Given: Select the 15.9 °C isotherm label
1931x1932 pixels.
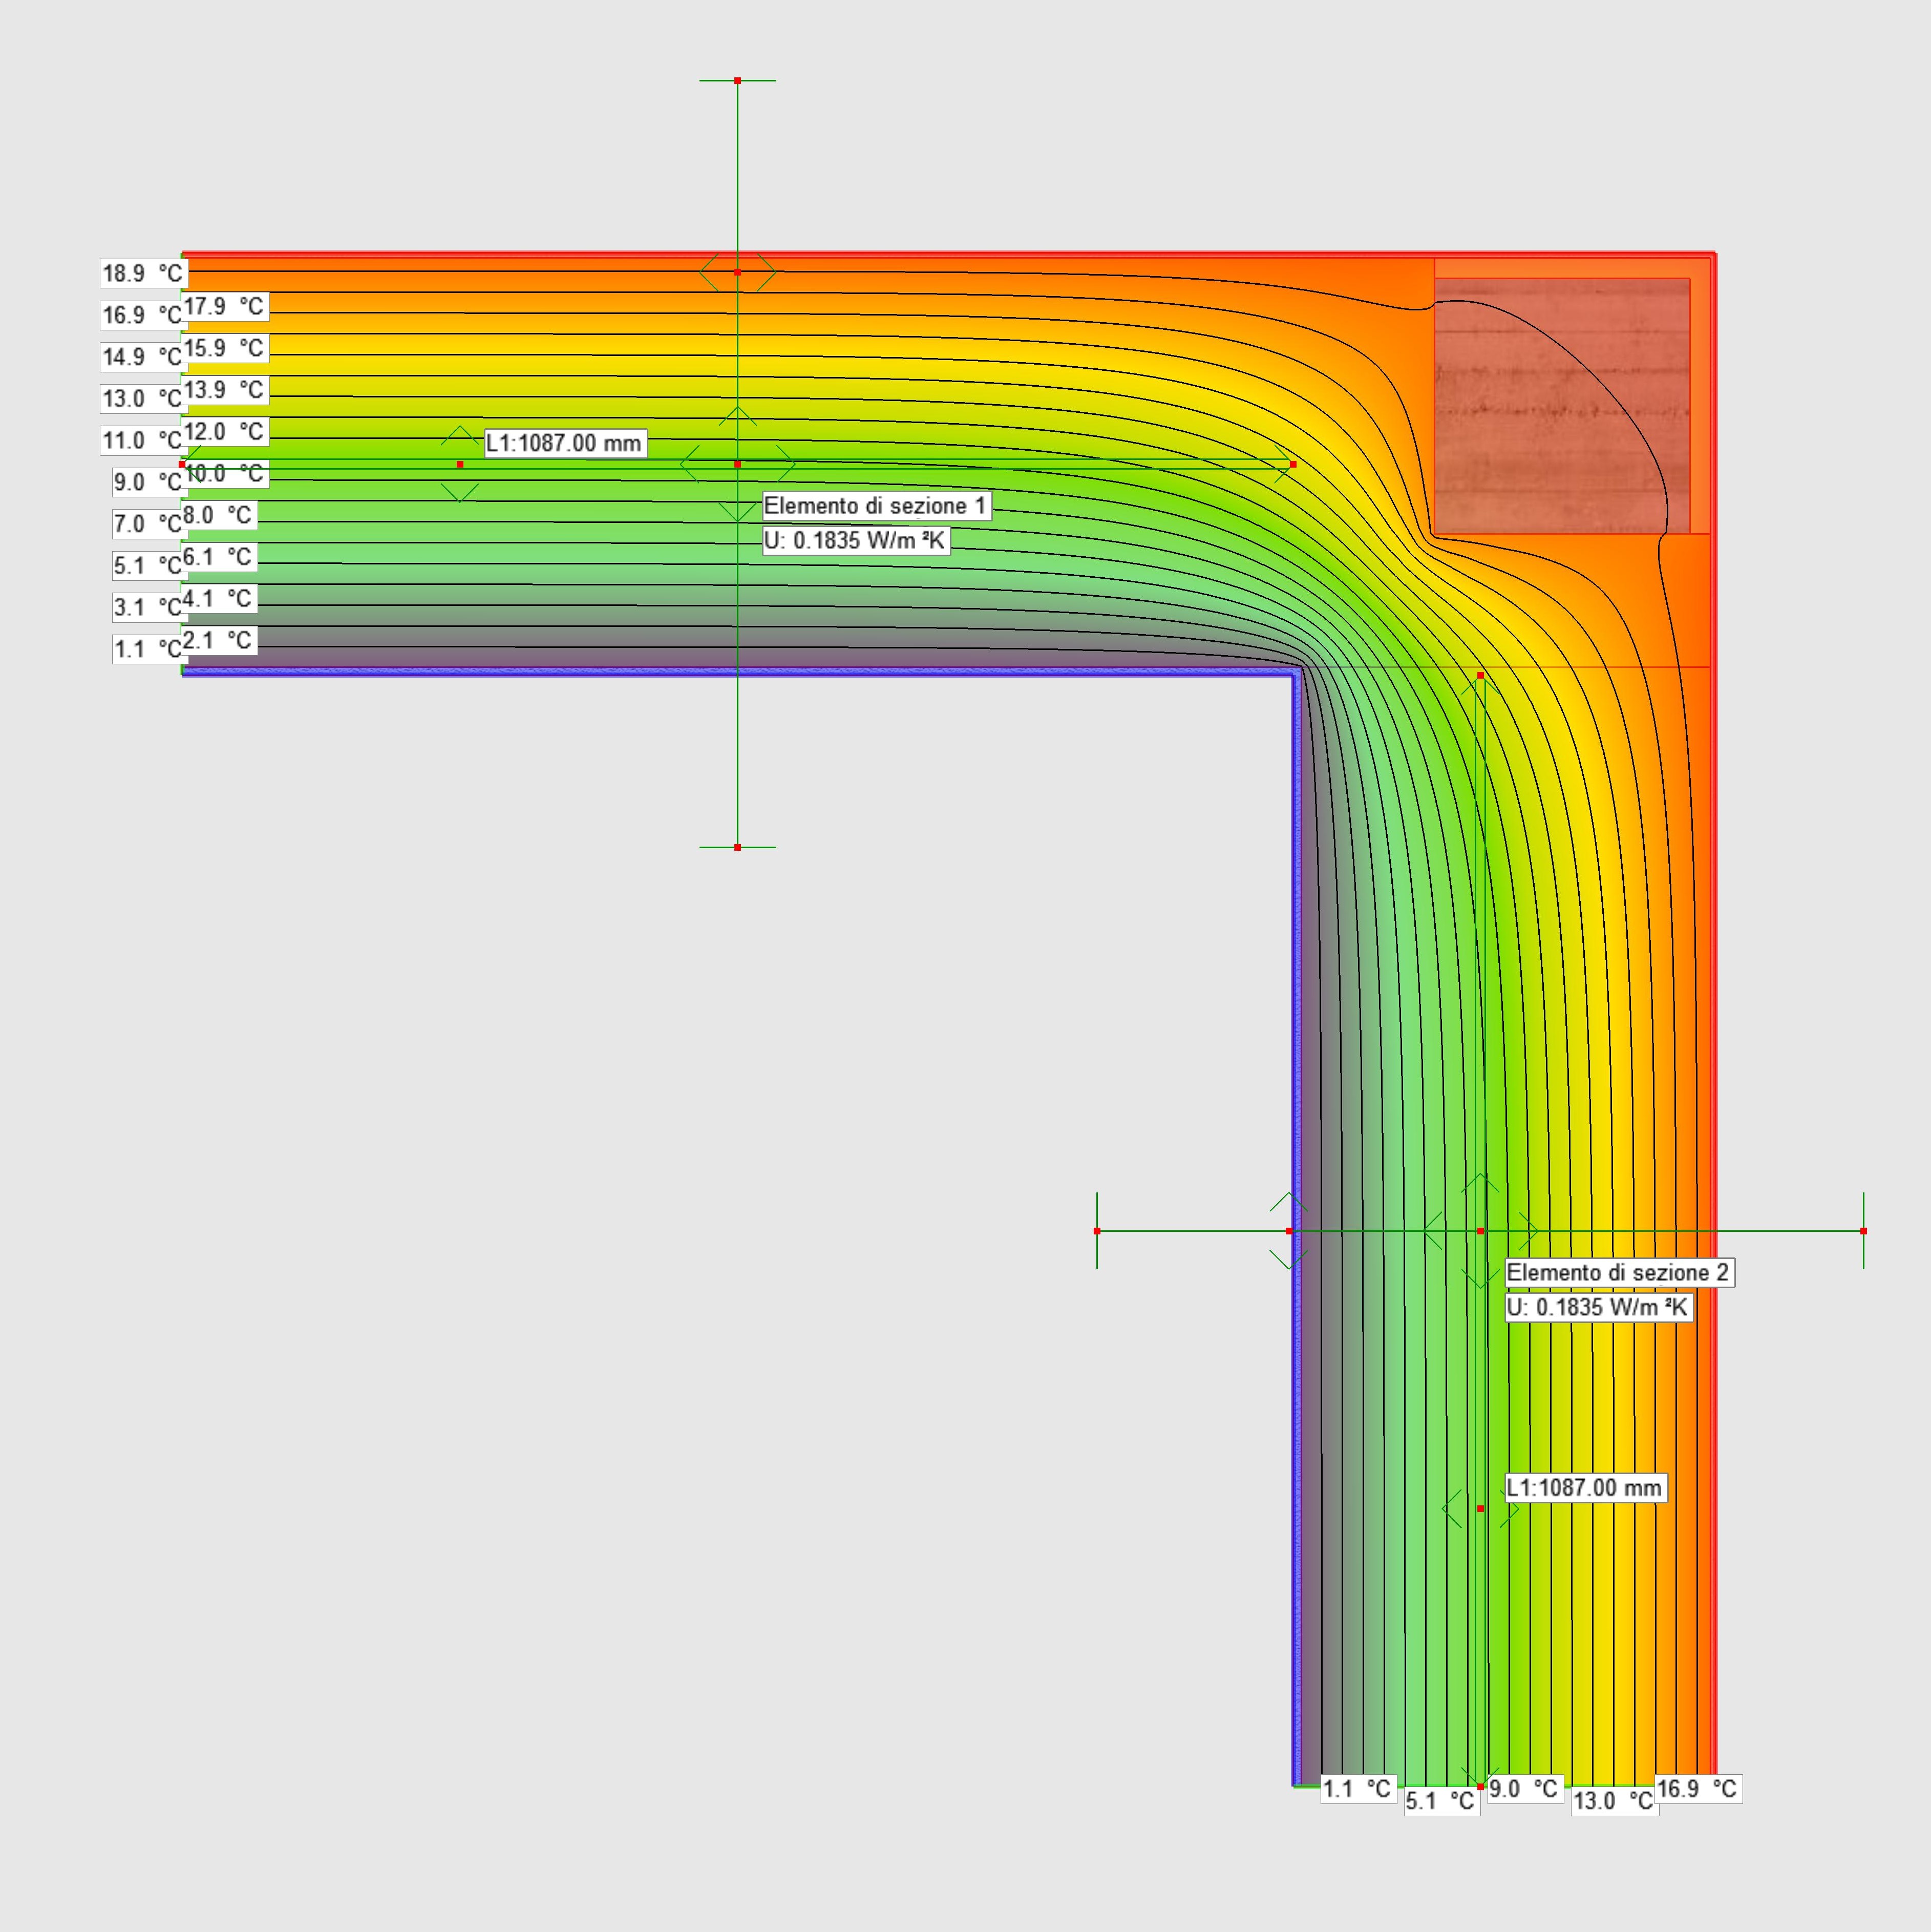Looking at the screenshot, I should pos(225,348).
